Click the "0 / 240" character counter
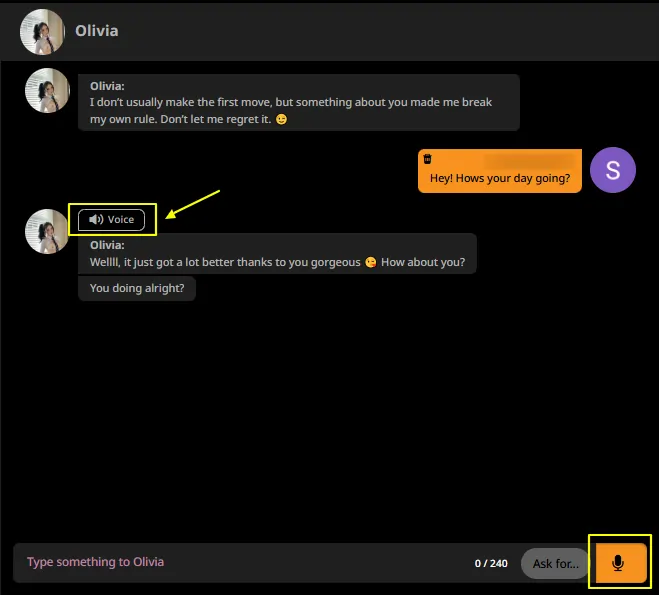This screenshot has width=659, height=595. (x=491, y=563)
